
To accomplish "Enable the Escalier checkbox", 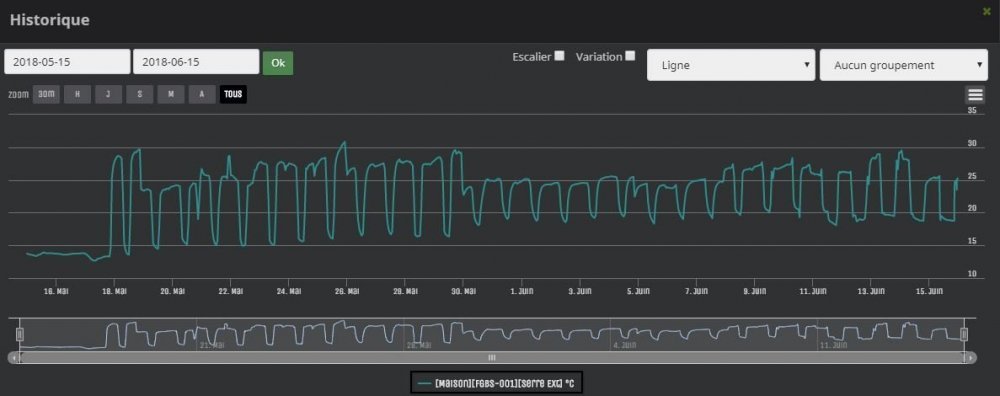I will pyautogui.click(x=559, y=55).
